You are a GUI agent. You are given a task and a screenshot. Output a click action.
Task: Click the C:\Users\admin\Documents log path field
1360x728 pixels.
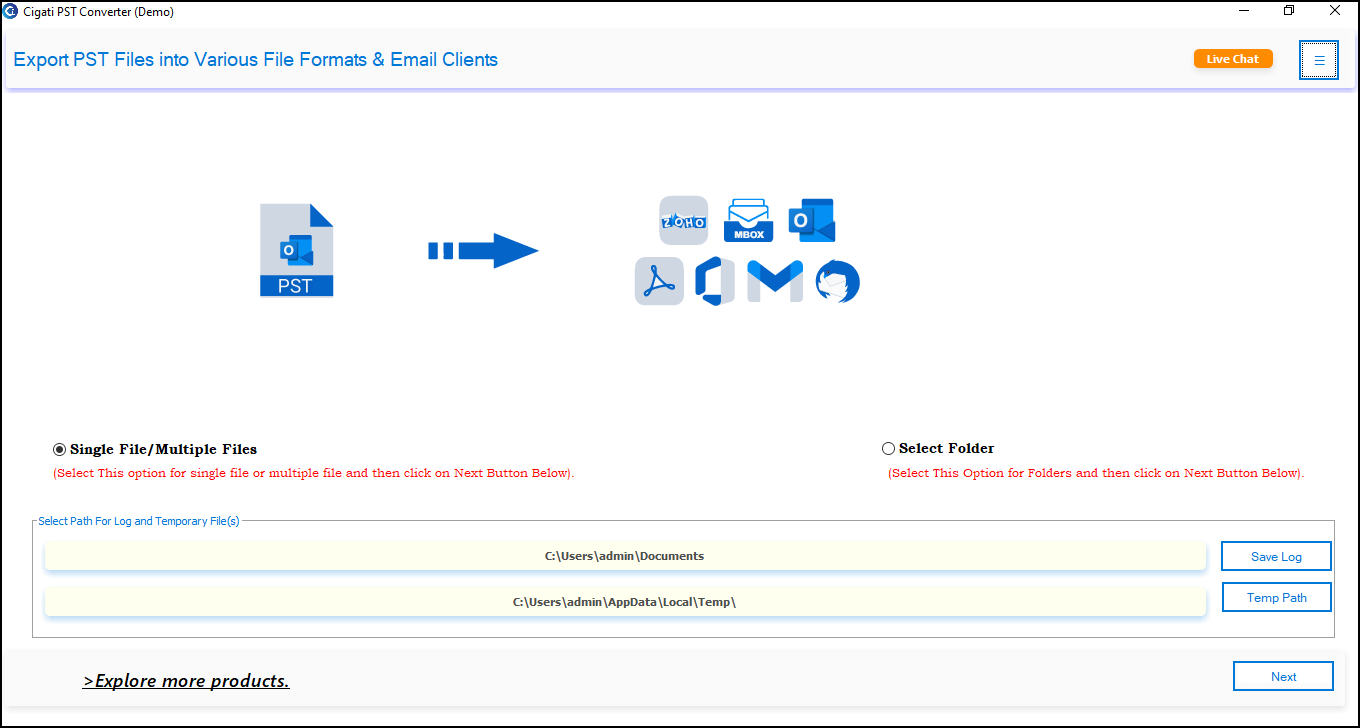(625, 556)
